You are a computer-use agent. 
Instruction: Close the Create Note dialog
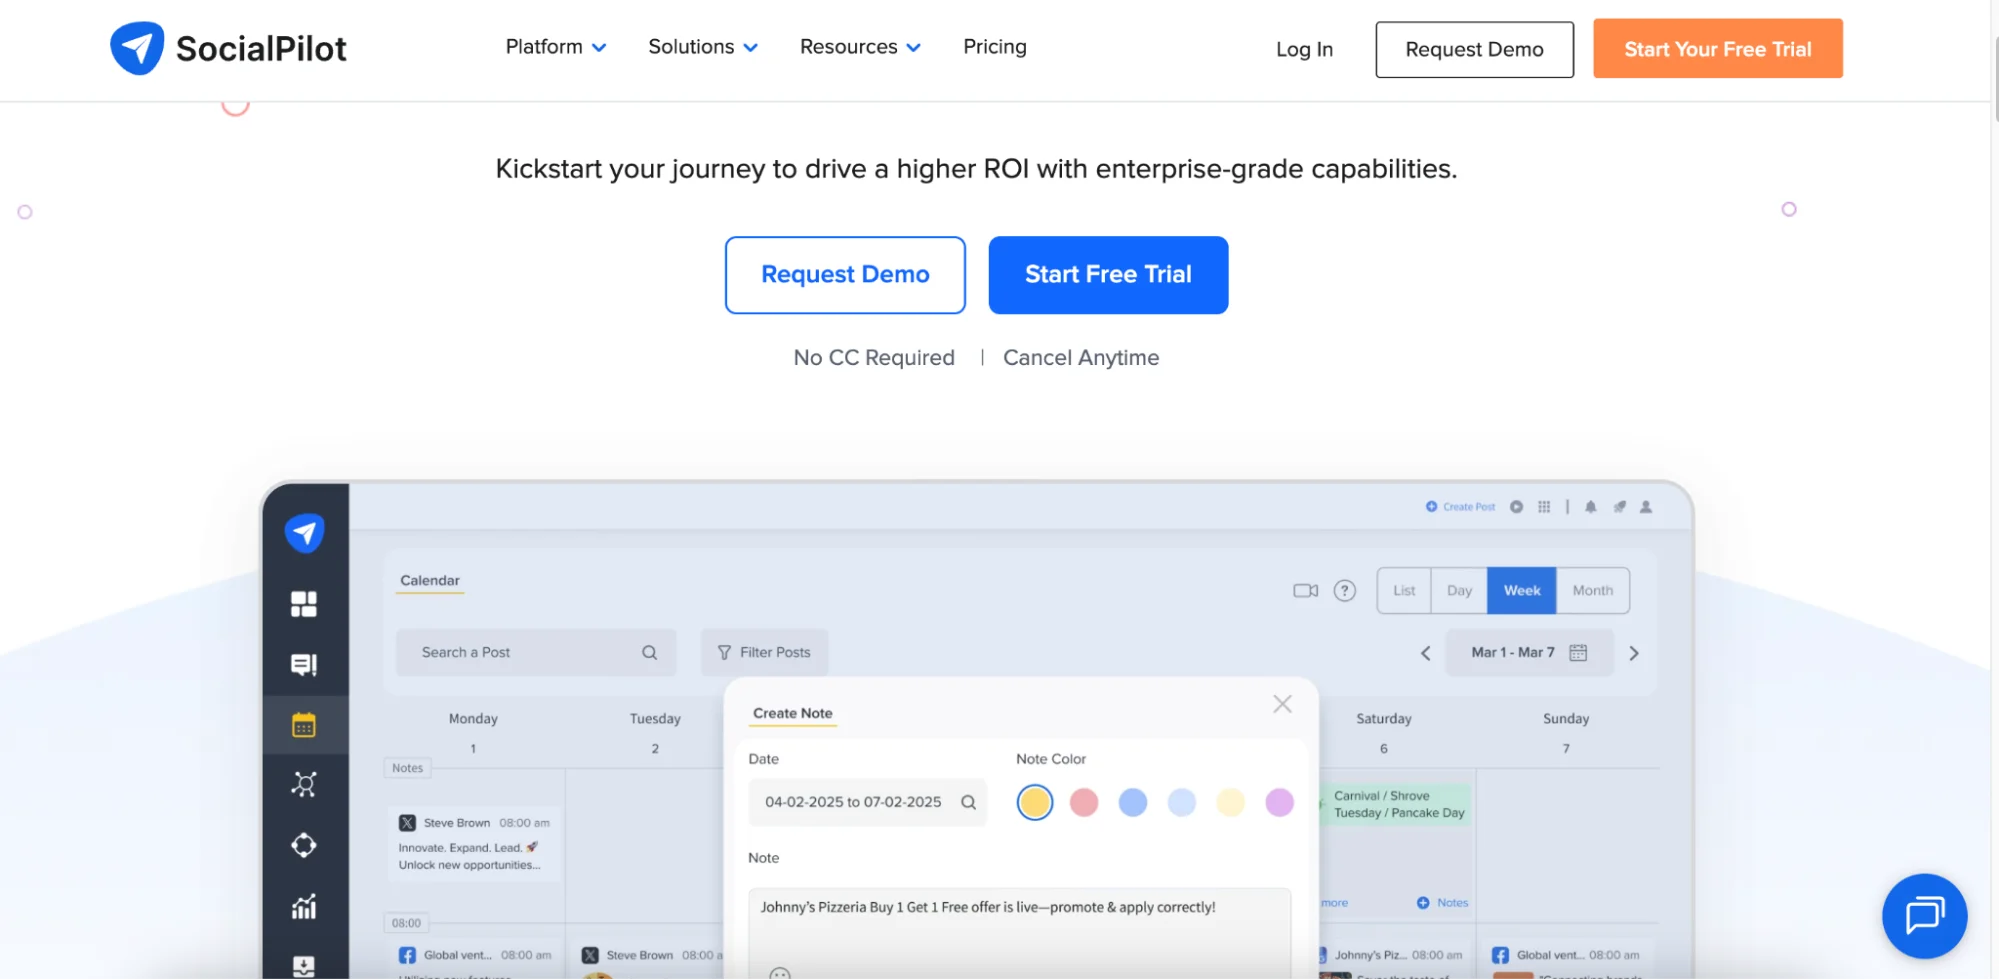(1283, 704)
